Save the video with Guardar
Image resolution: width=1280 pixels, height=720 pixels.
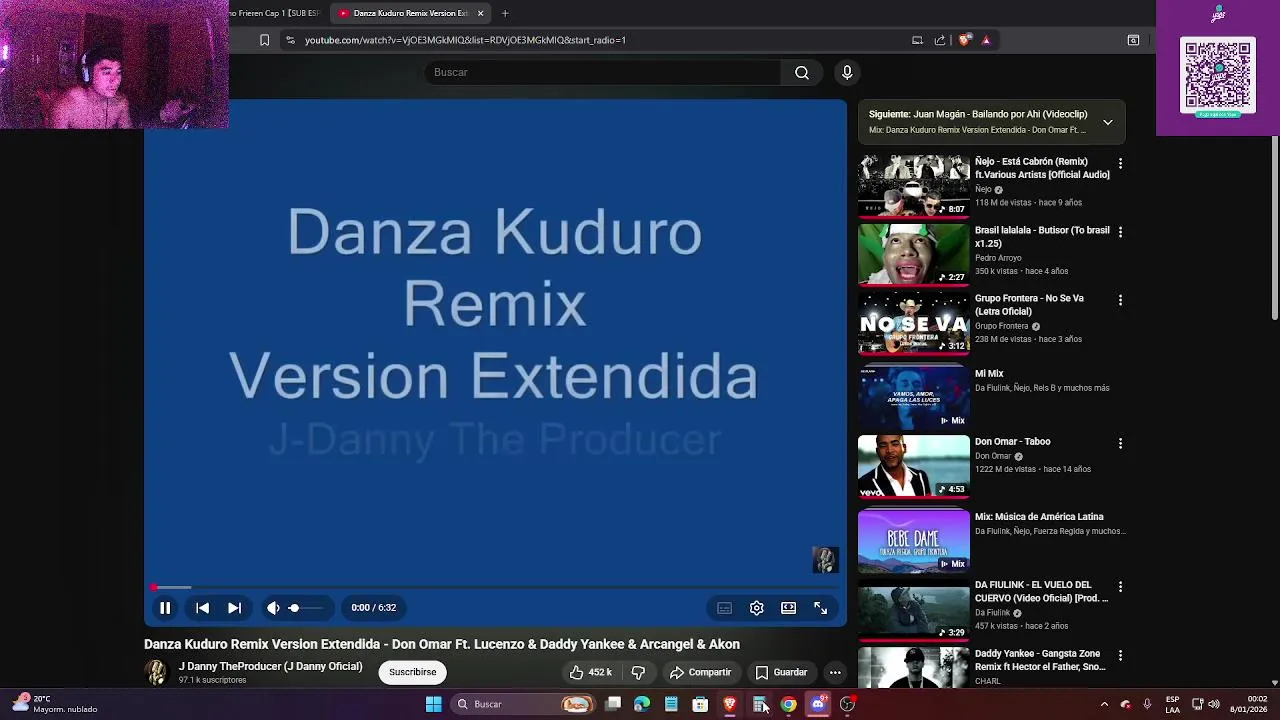781,672
